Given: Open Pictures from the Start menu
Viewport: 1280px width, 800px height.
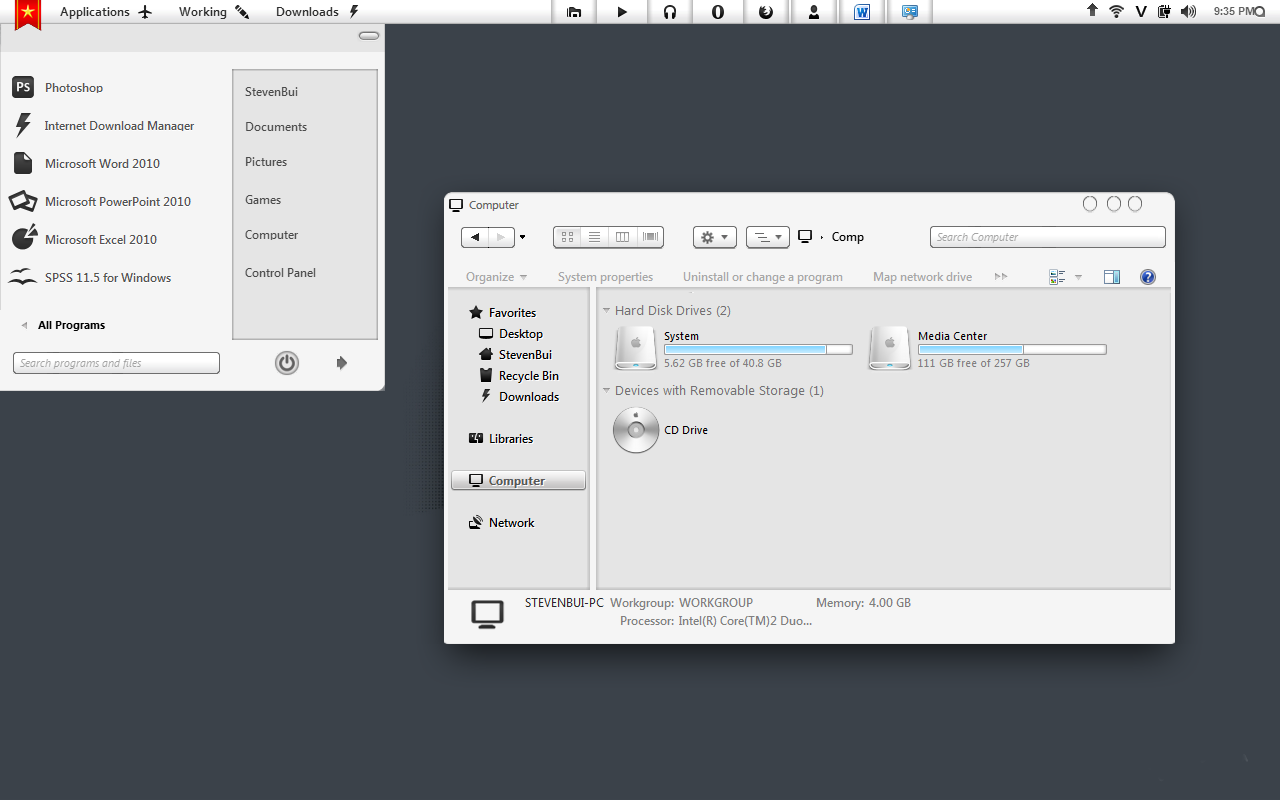Looking at the screenshot, I should click(x=266, y=162).
